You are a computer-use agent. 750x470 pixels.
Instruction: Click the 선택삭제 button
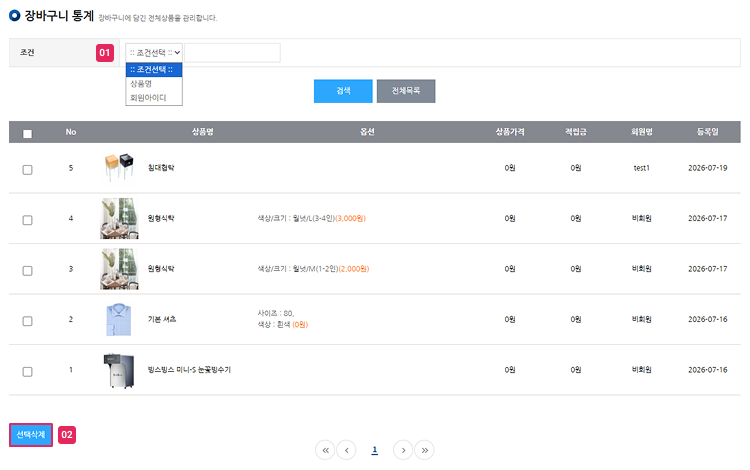point(31,435)
